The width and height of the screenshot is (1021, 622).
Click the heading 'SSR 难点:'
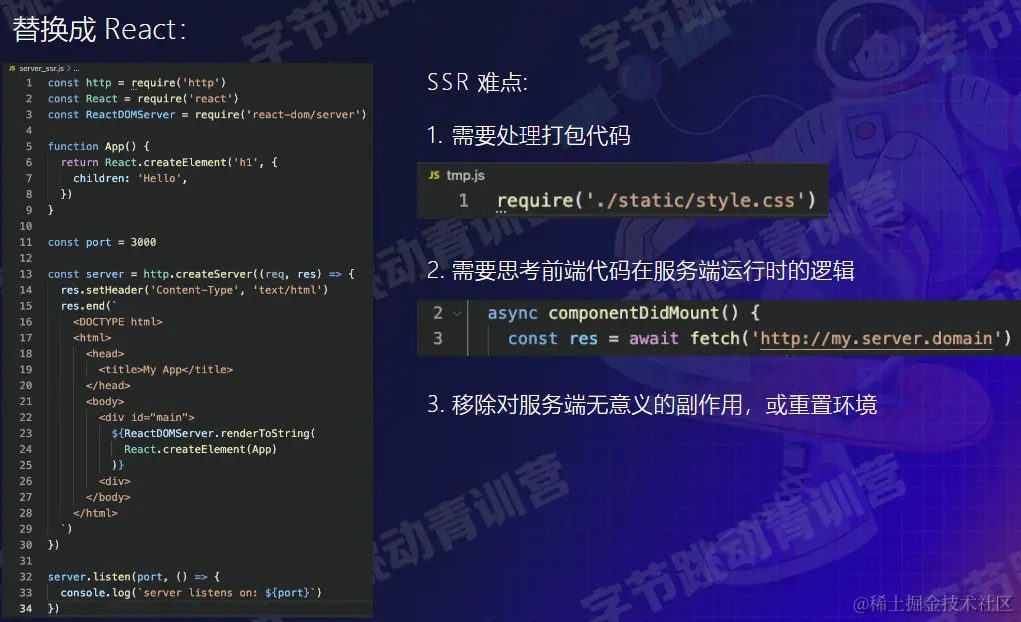477,82
